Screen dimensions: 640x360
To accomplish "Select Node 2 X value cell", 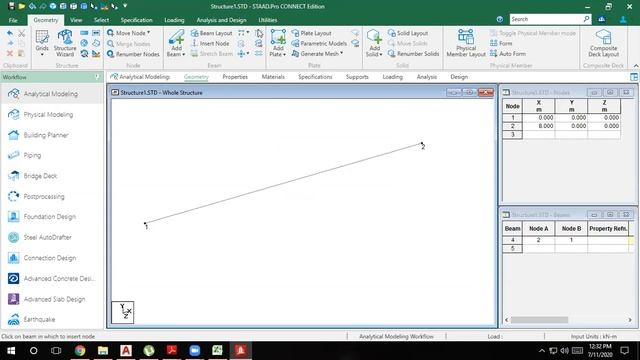I will click(538, 126).
